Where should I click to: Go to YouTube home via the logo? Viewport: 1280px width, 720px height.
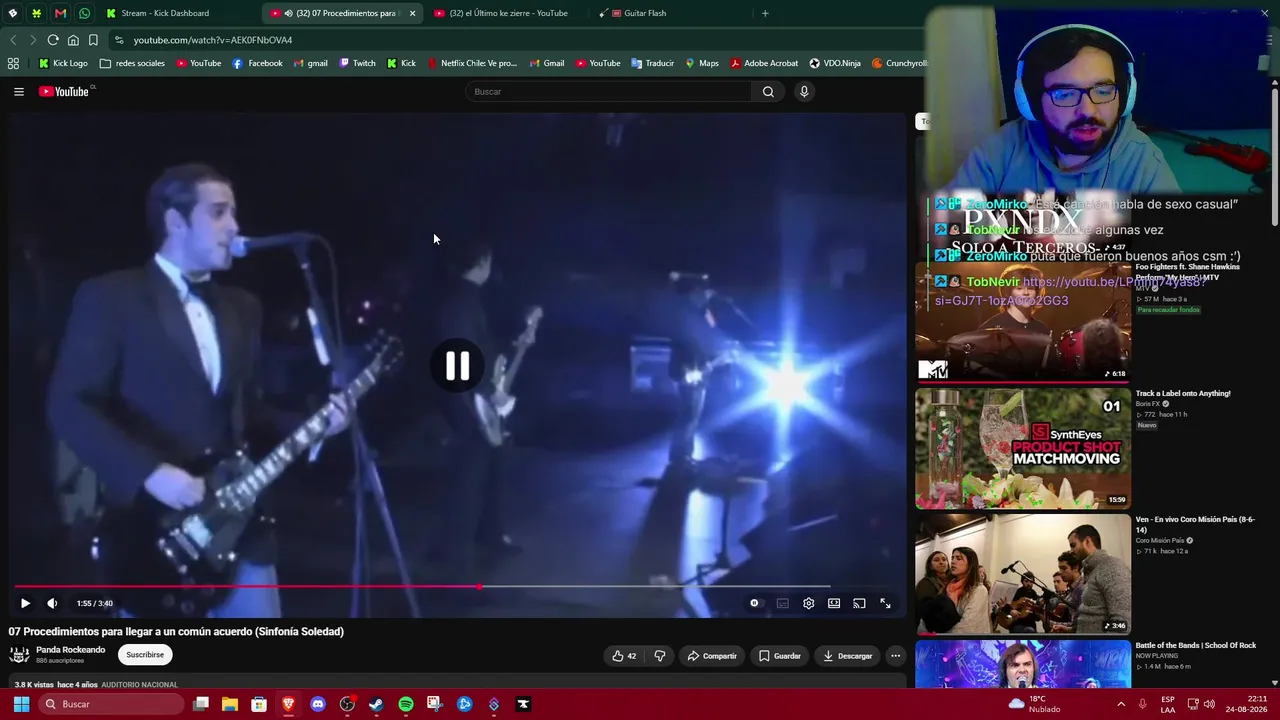pyautogui.click(x=64, y=92)
